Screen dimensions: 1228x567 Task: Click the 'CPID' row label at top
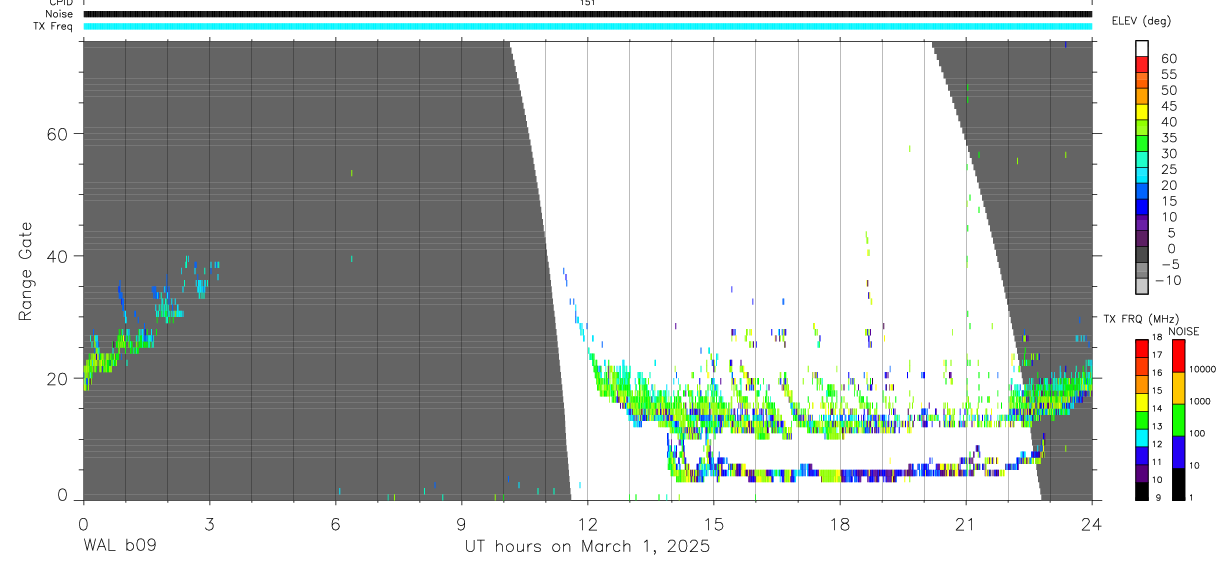[61, 3]
